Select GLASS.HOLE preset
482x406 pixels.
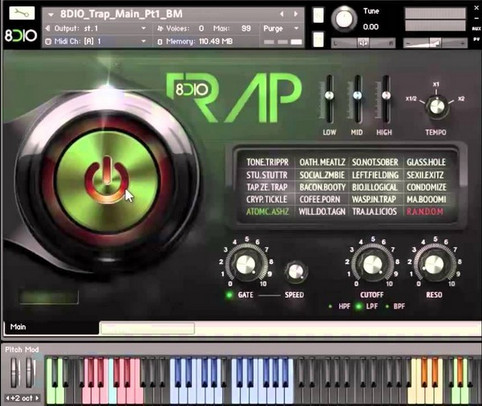[x=426, y=162]
